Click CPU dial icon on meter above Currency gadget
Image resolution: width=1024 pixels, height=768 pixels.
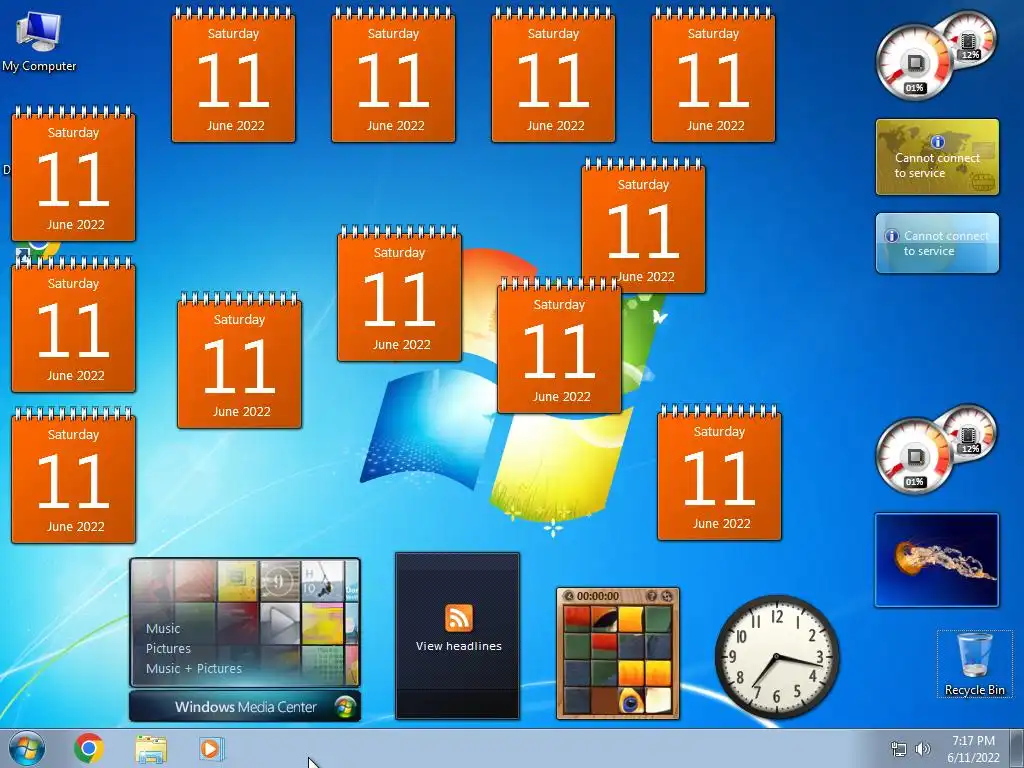click(914, 63)
